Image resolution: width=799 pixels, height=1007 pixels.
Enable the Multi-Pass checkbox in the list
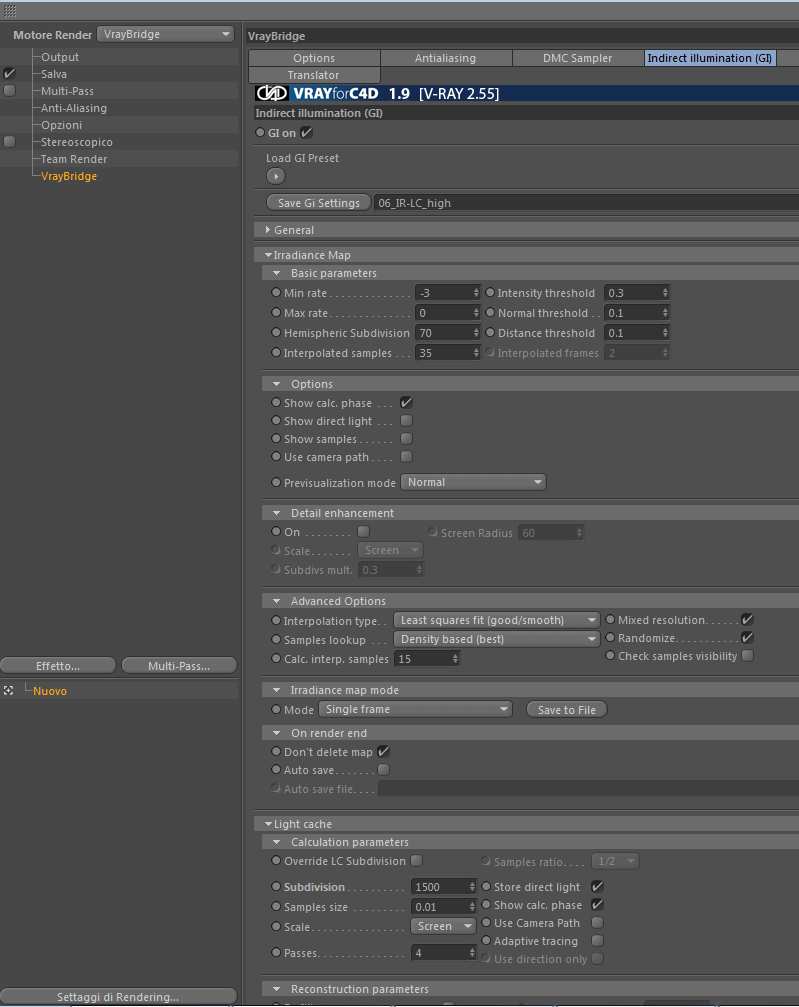(10, 91)
